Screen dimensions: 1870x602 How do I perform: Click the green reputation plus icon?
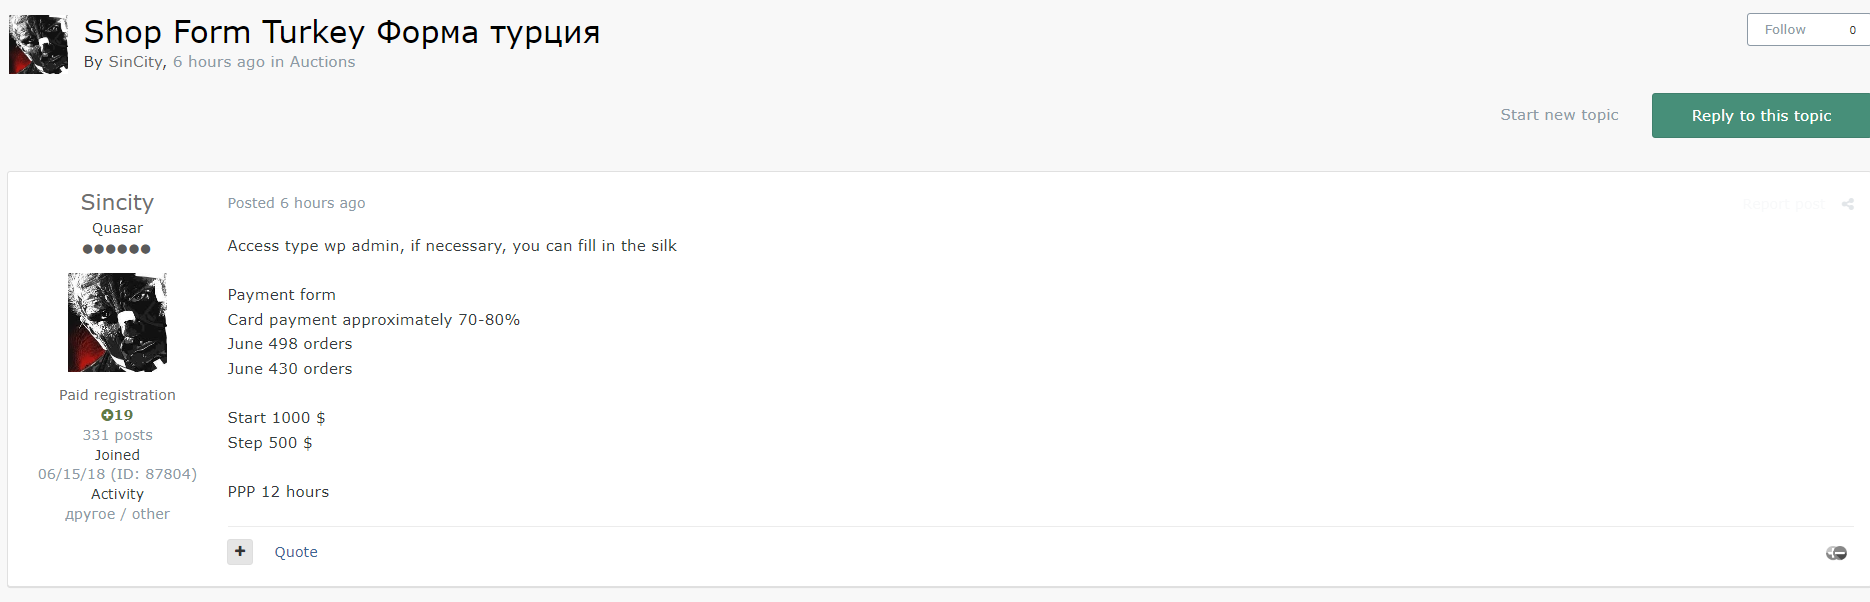click(x=107, y=415)
